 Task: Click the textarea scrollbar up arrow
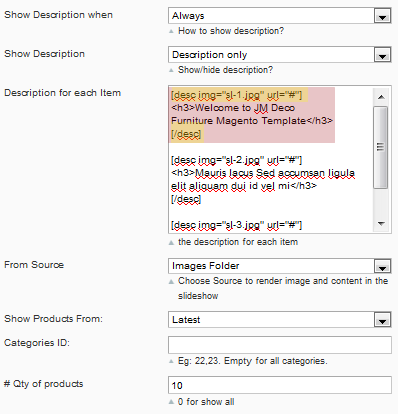tap(381, 97)
